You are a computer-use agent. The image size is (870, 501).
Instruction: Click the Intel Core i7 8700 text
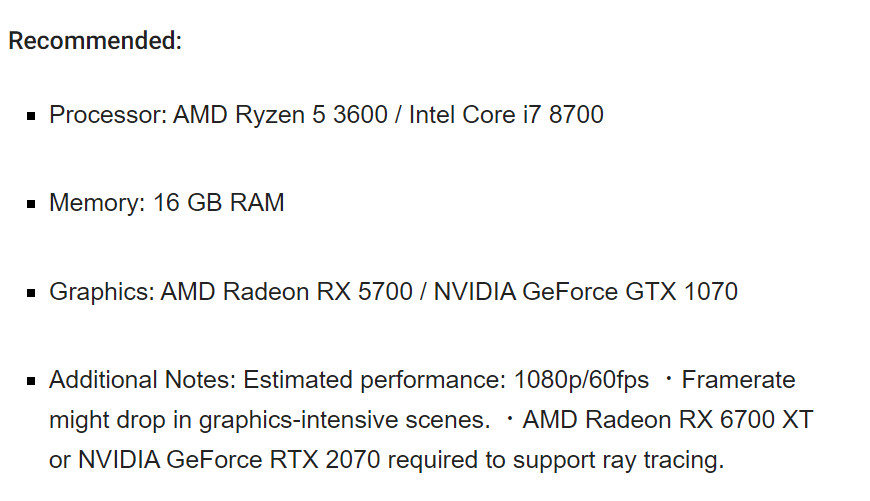click(506, 115)
